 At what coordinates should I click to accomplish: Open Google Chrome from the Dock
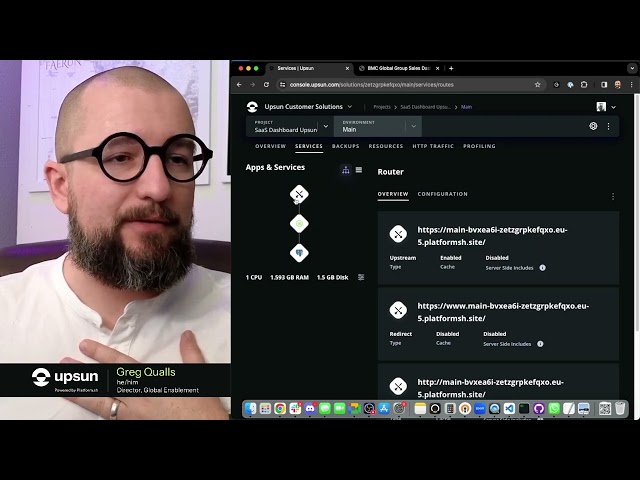point(280,409)
